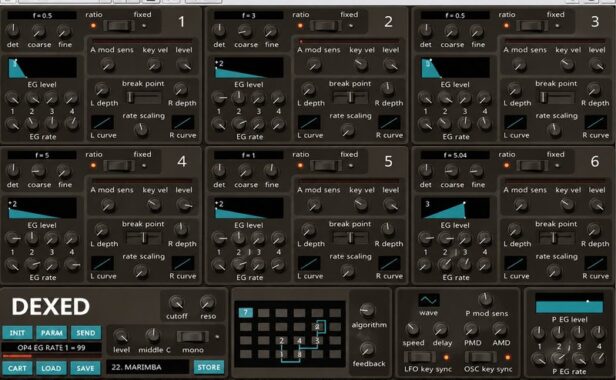This screenshot has width=616, height=380.
Task: Click the algorithm knob
Action: click(367, 310)
